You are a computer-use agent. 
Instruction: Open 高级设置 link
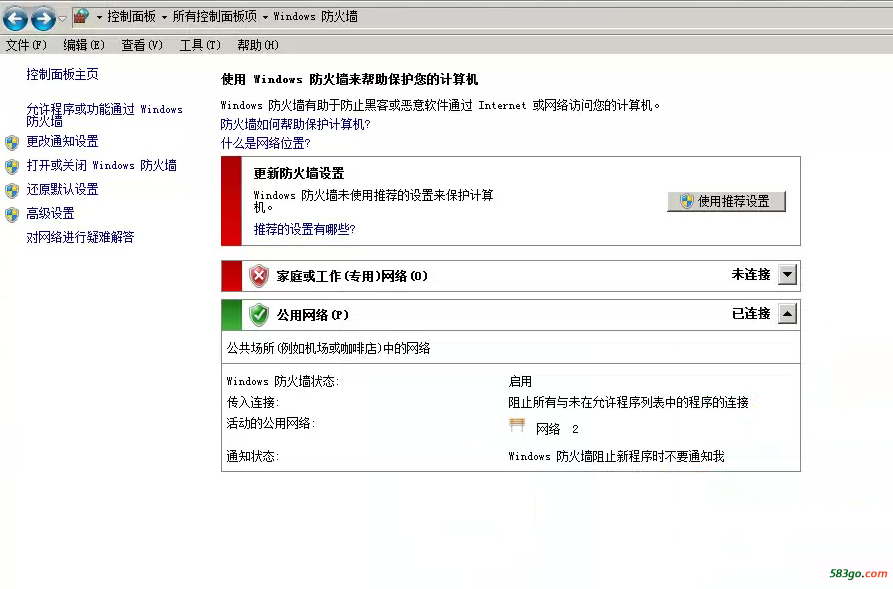(x=51, y=213)
